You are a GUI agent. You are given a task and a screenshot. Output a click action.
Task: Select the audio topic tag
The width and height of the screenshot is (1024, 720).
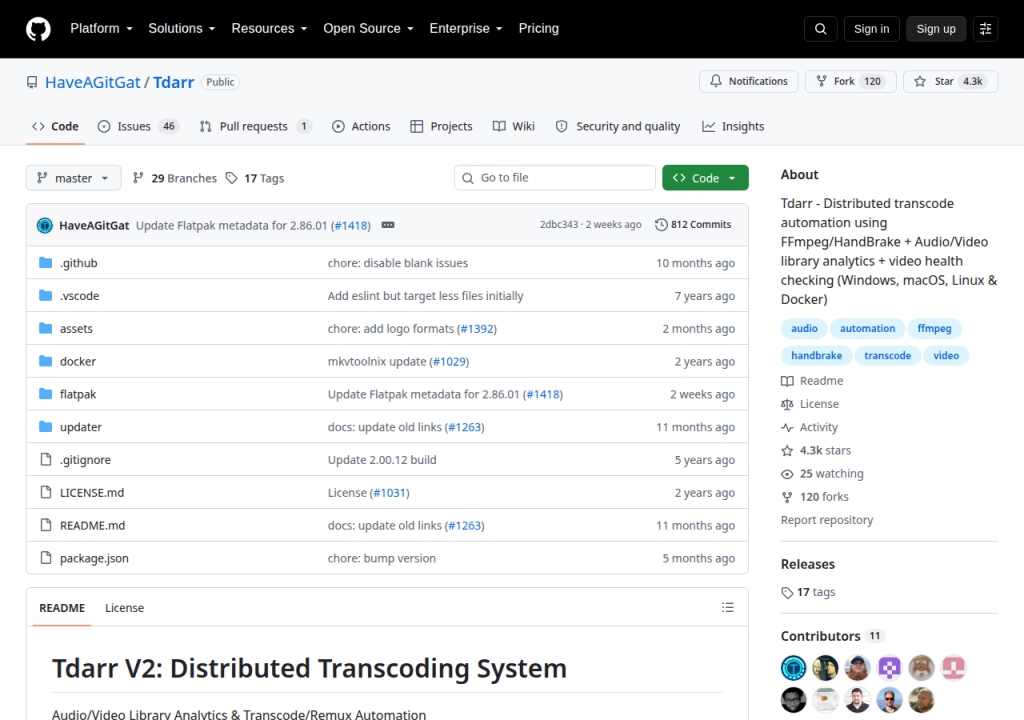[804, 329]
